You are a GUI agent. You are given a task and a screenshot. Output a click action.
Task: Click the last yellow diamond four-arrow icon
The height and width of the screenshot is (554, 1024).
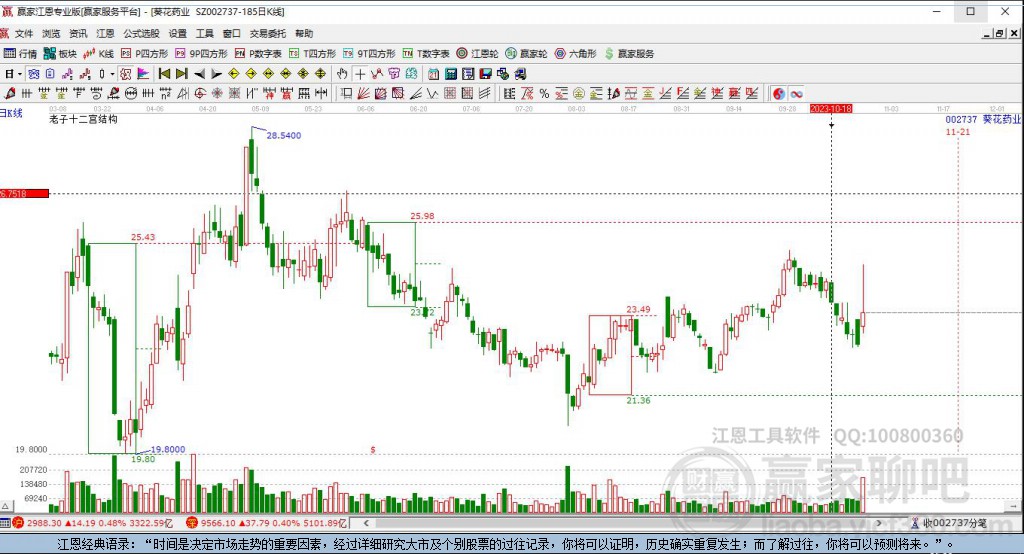[320, 74]
